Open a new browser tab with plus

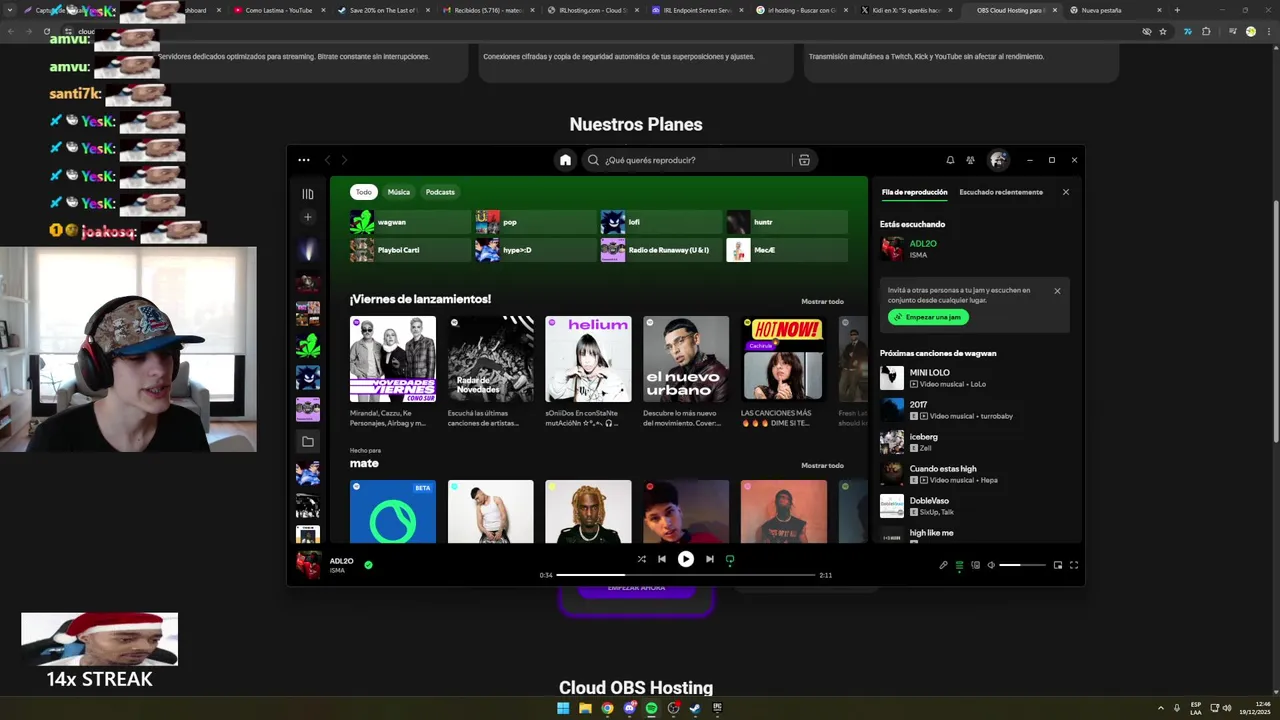tap(1177, 10)
